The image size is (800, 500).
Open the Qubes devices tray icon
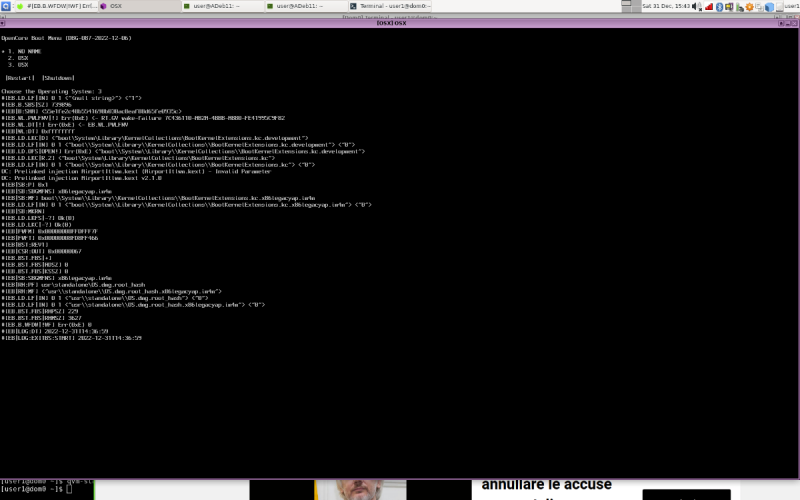(759, 7)
